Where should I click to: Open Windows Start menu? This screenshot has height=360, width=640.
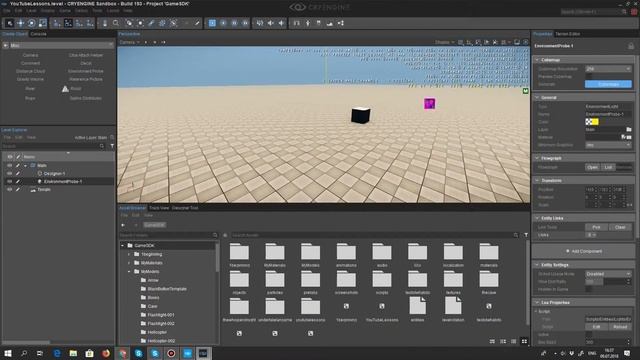(7, 353)
